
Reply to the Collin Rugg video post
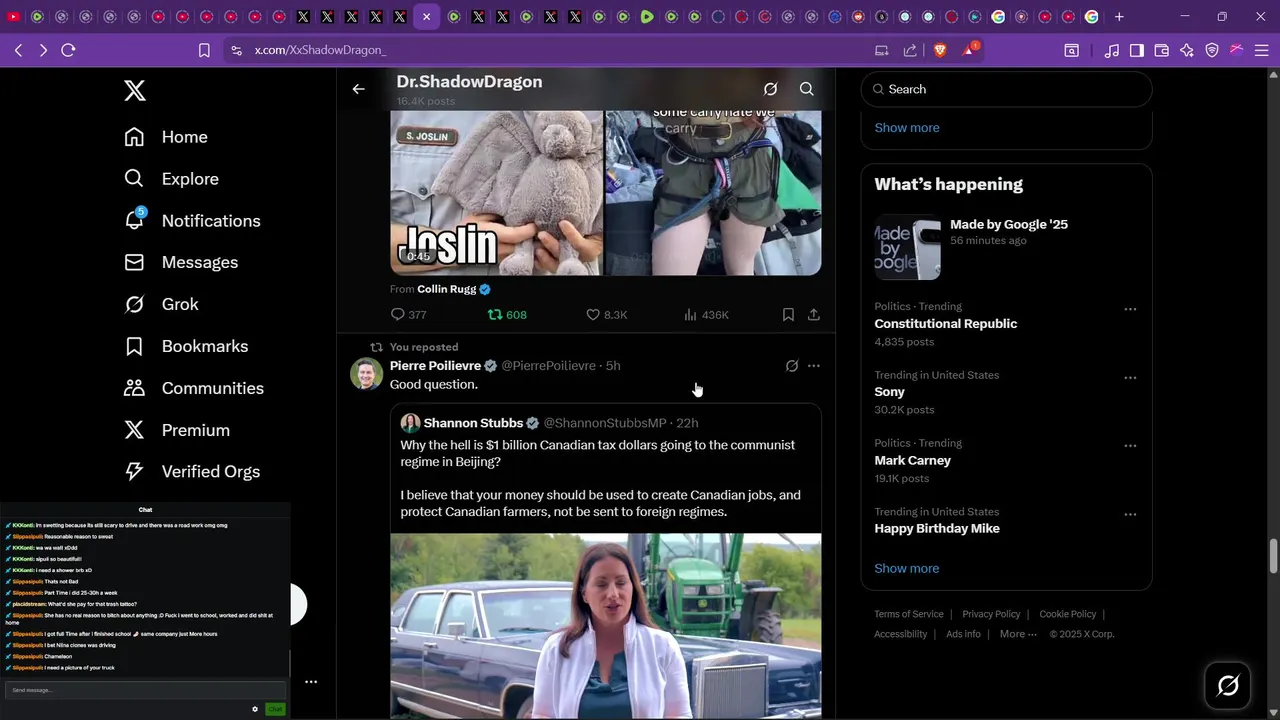click(x=408, y=314)
